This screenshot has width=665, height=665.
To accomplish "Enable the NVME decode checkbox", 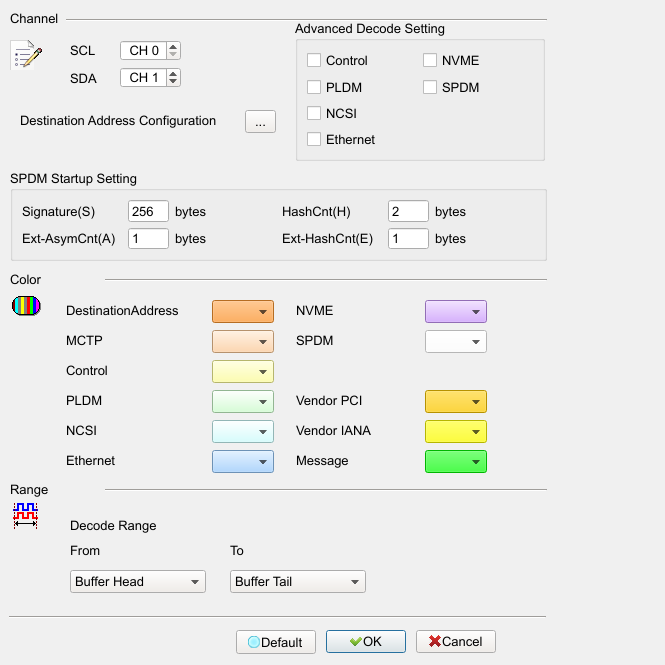I will tap(430, 60).
